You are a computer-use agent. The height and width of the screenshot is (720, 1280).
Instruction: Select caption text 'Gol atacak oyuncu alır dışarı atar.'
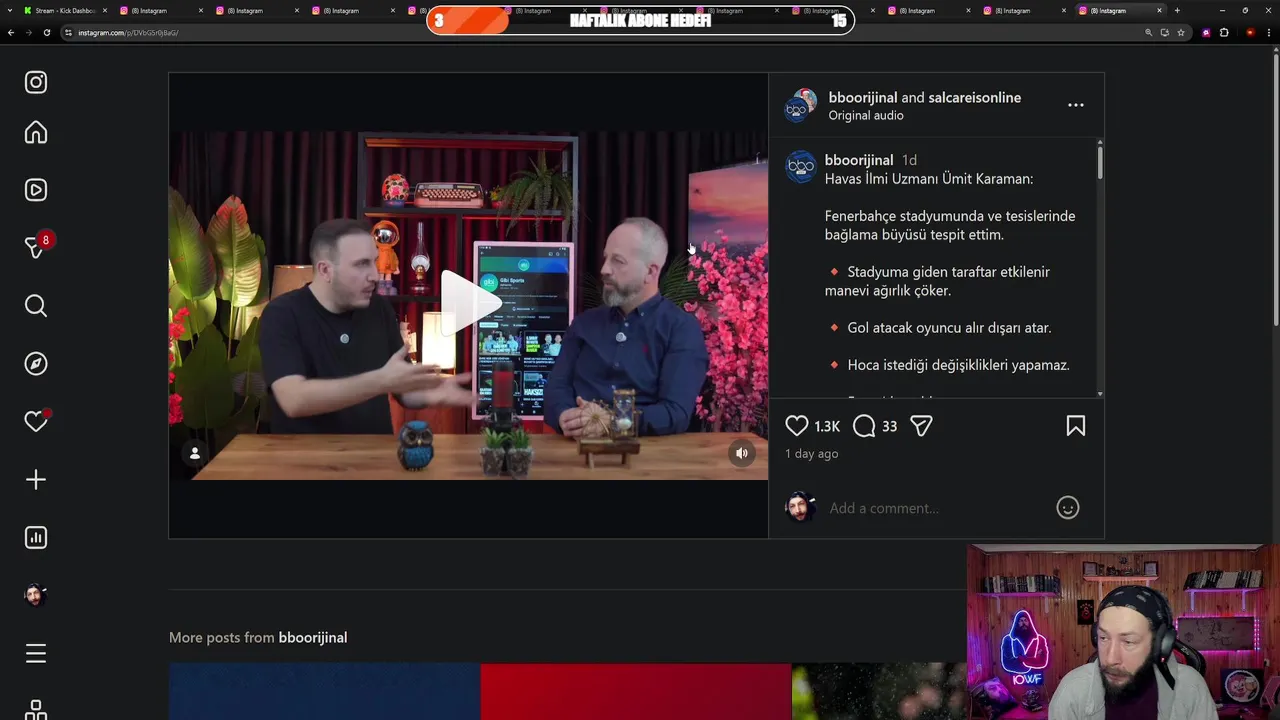point(949,328)
